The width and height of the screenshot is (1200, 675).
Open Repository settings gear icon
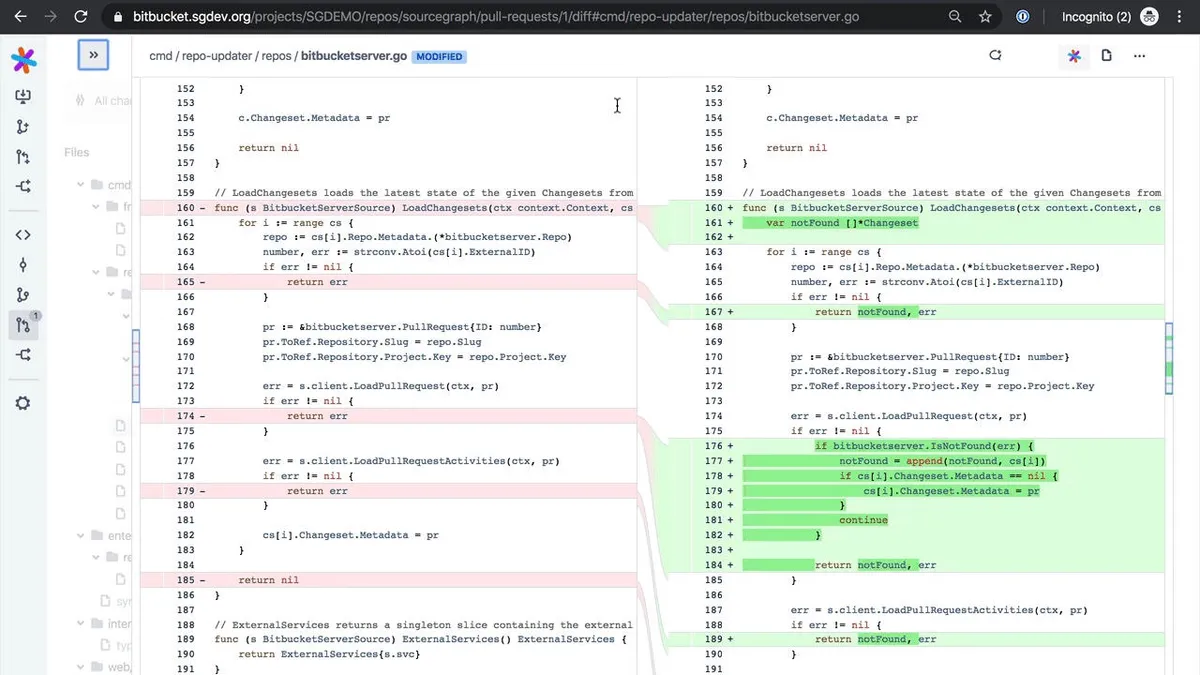tap(23, 403)
